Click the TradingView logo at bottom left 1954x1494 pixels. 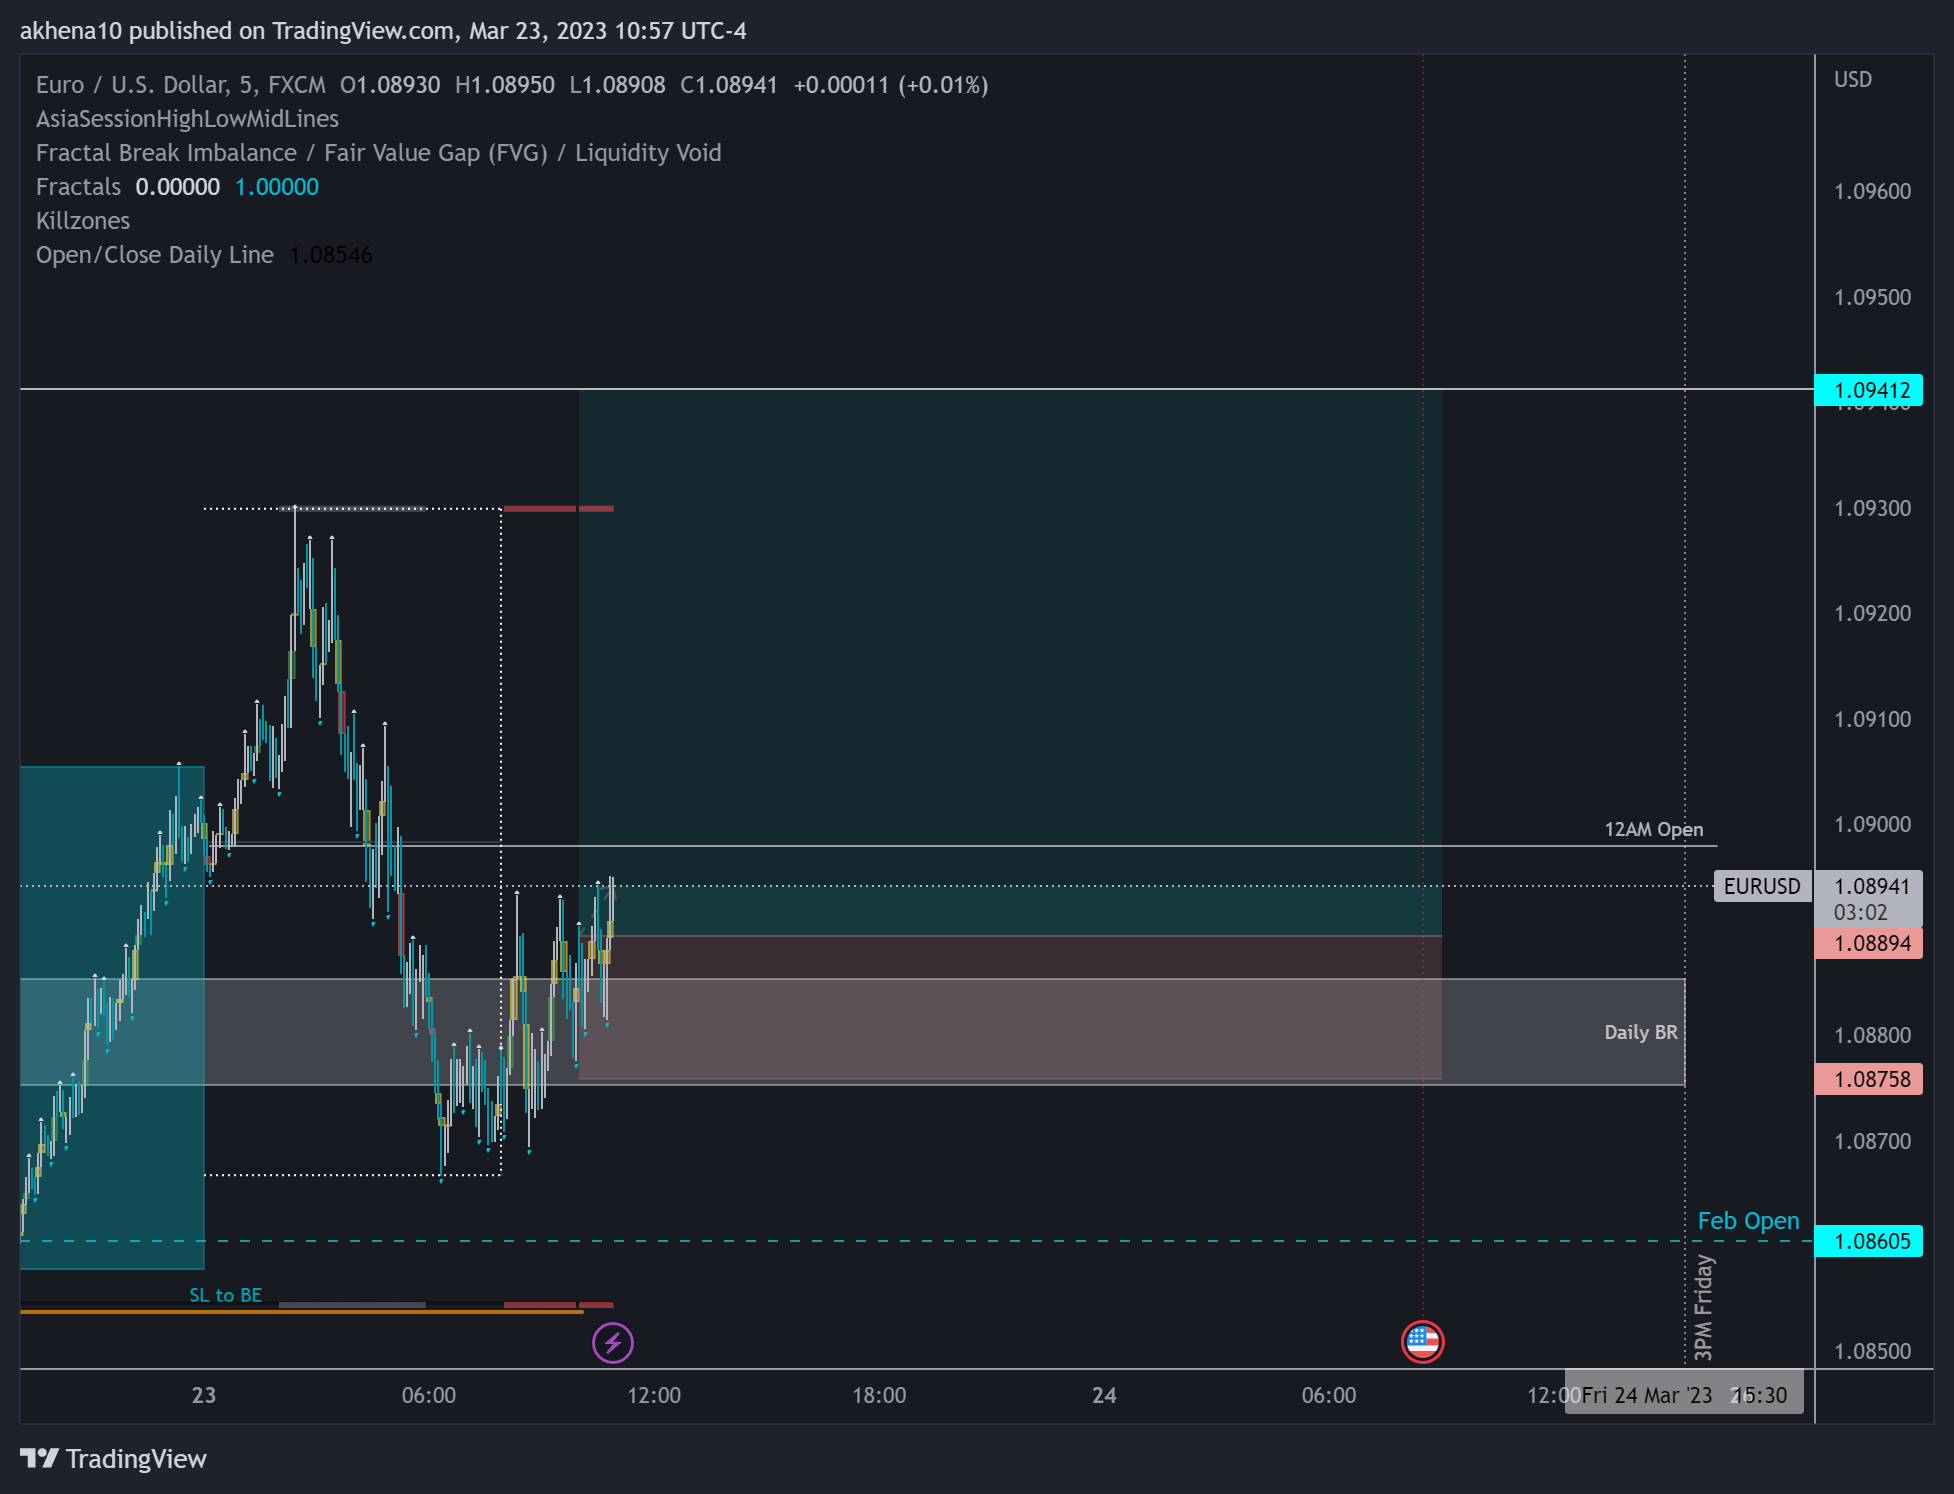pos(113,1459)
